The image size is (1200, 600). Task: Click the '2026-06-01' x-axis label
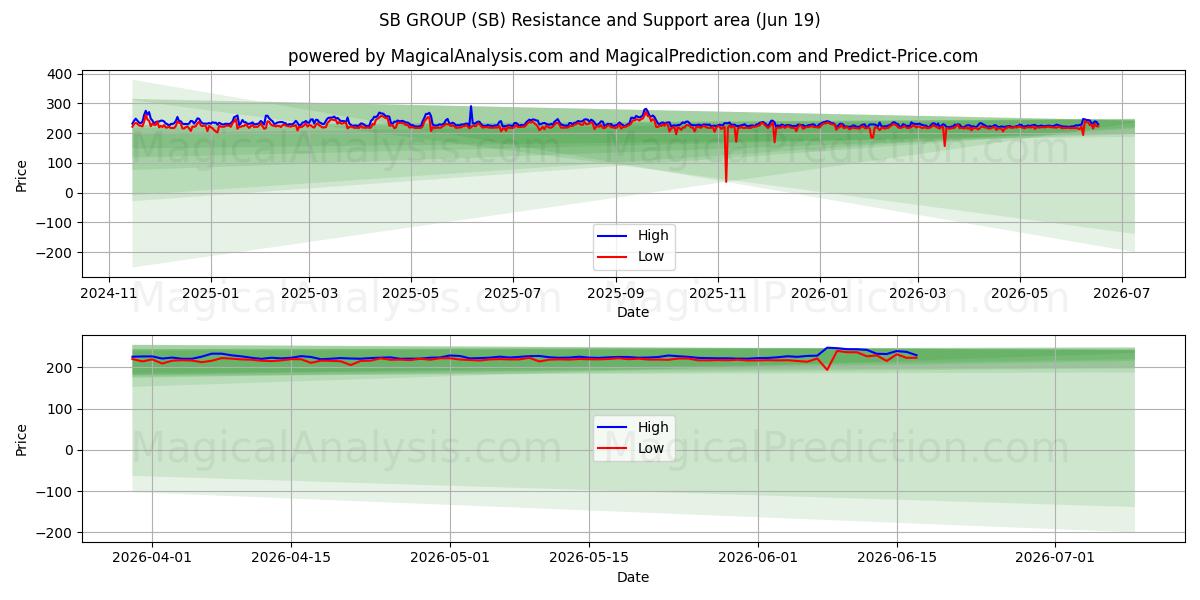coord(757,558)
